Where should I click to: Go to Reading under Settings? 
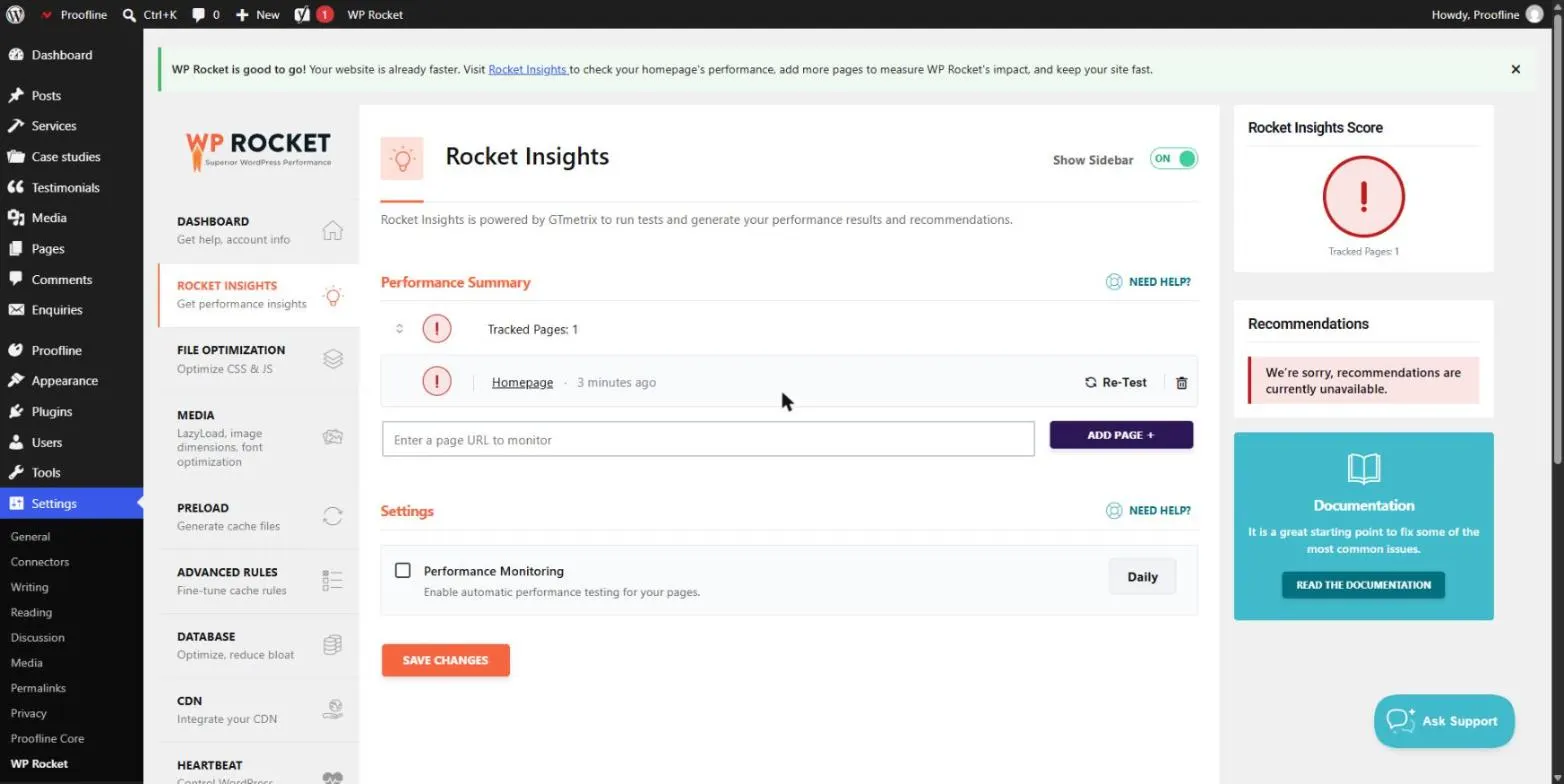tap(31, 612)
